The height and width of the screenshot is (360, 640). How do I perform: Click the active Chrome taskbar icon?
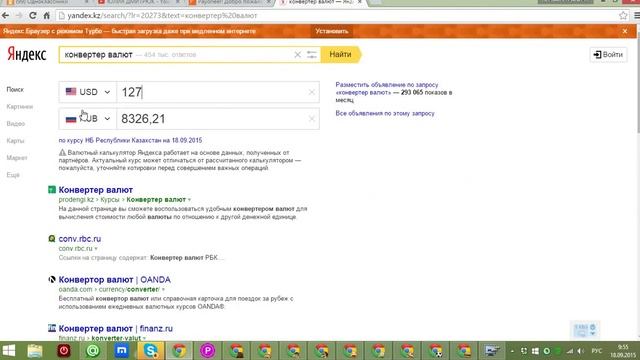[179, 351]
